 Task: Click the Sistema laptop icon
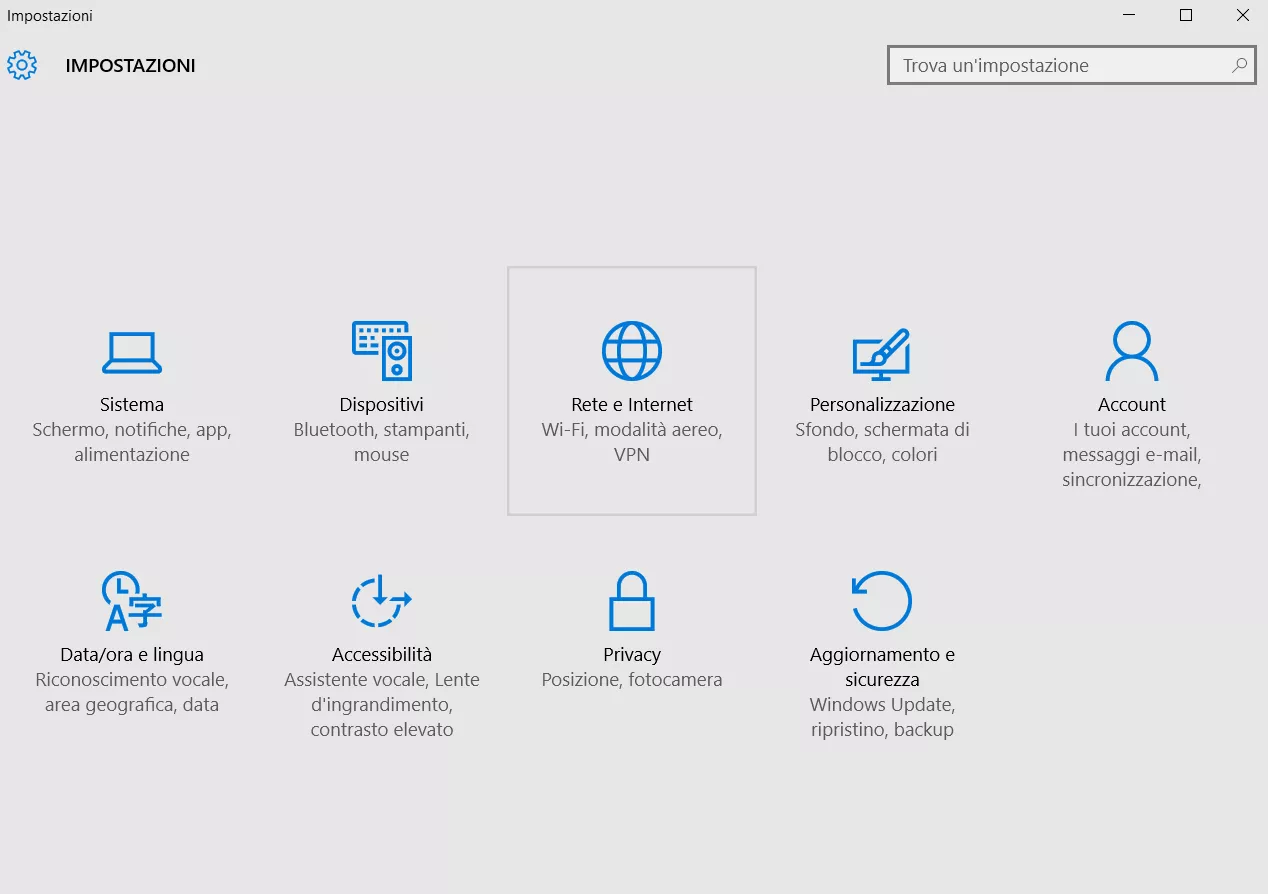tap(131, 352)
